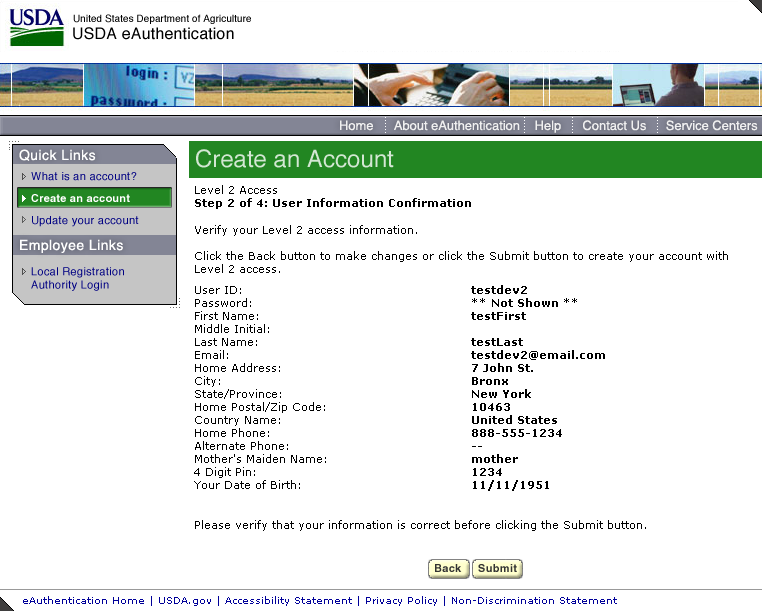The width and height of the screenshot is (762, 611).
Task: Click the hands-on-keyboard banner image
Action: (432, 85)
